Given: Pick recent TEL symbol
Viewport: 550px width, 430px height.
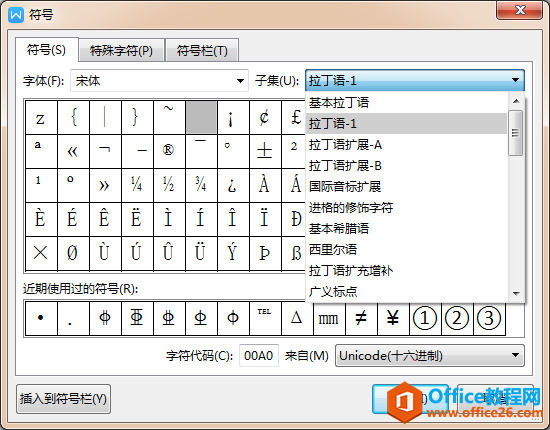Looking at the screenshot, I should (265, 318).
